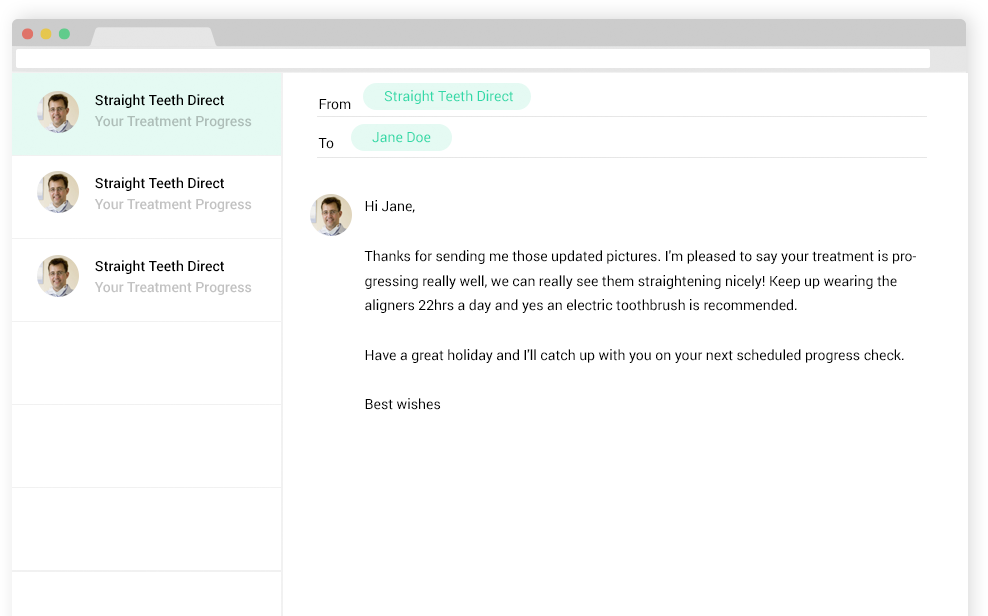Click the avatar in the highlighted email row
This screenshot has width=988, height=616.
[58, 112]
